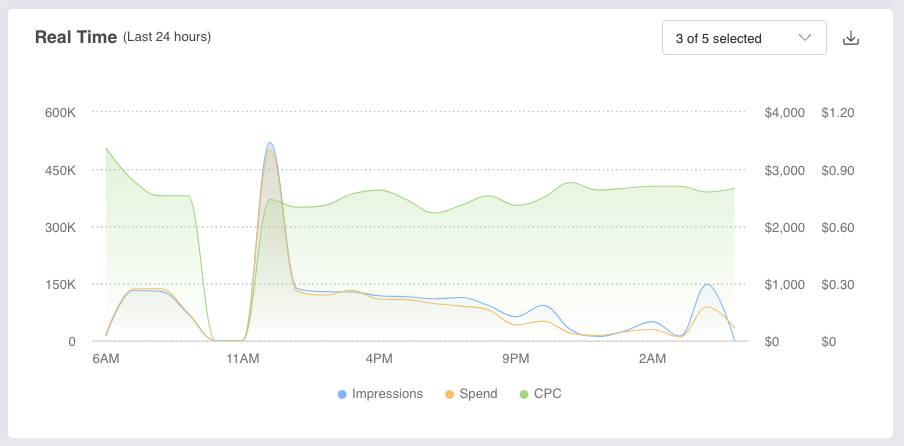Screen dimensions: 904x446
Task: Click the 4PM x-axis label
Action: click(x=379, y=358)
